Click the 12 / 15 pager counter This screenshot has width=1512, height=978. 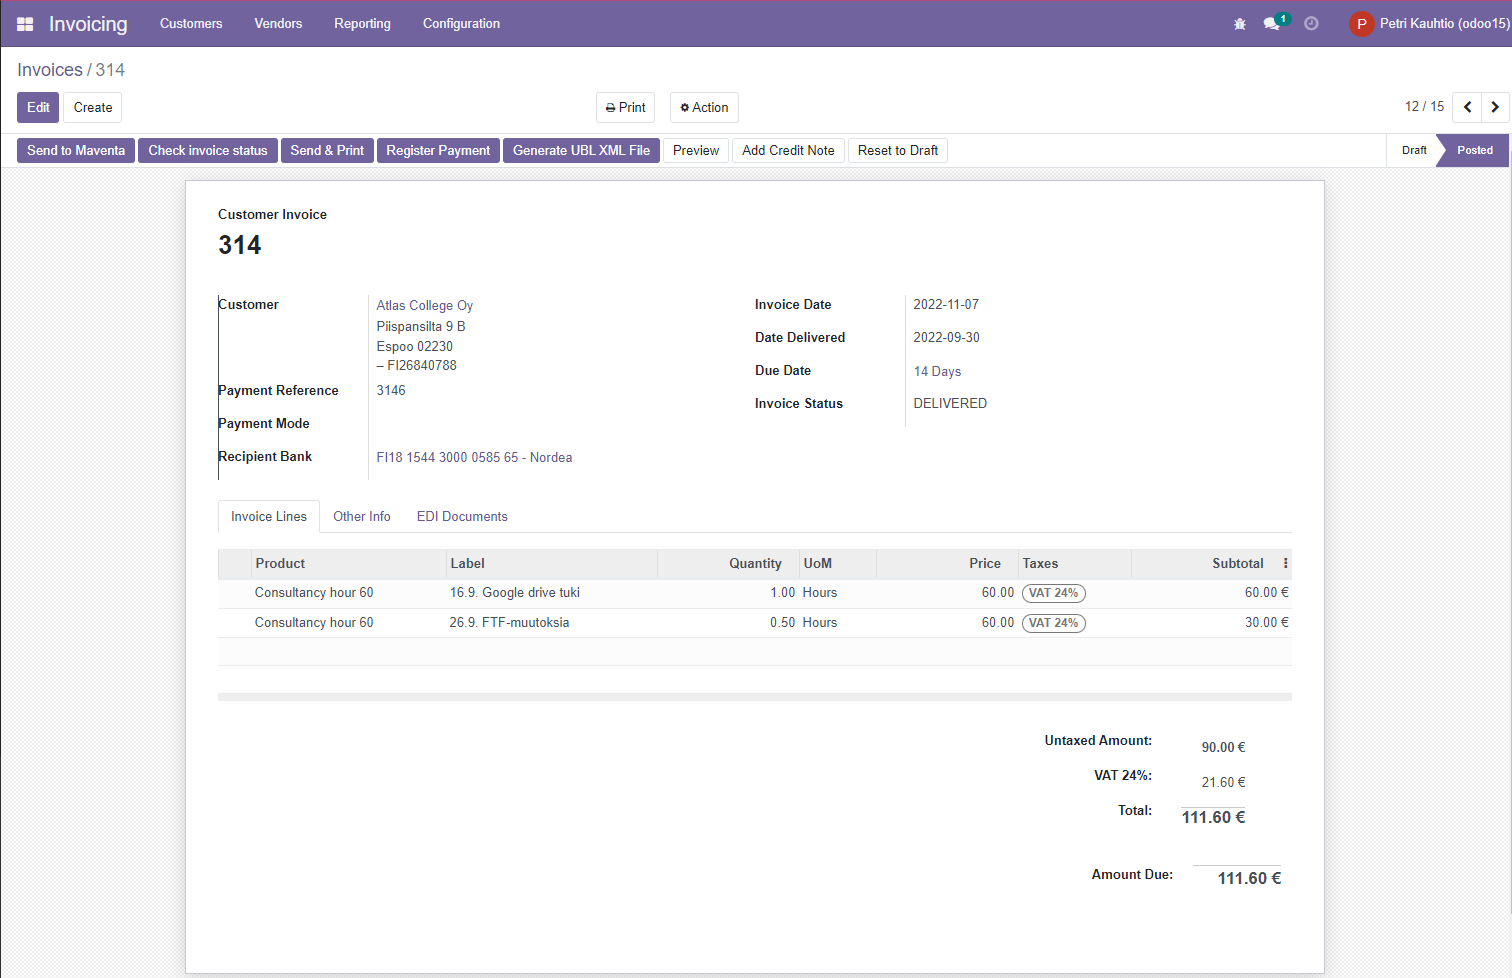point(1424,107)
